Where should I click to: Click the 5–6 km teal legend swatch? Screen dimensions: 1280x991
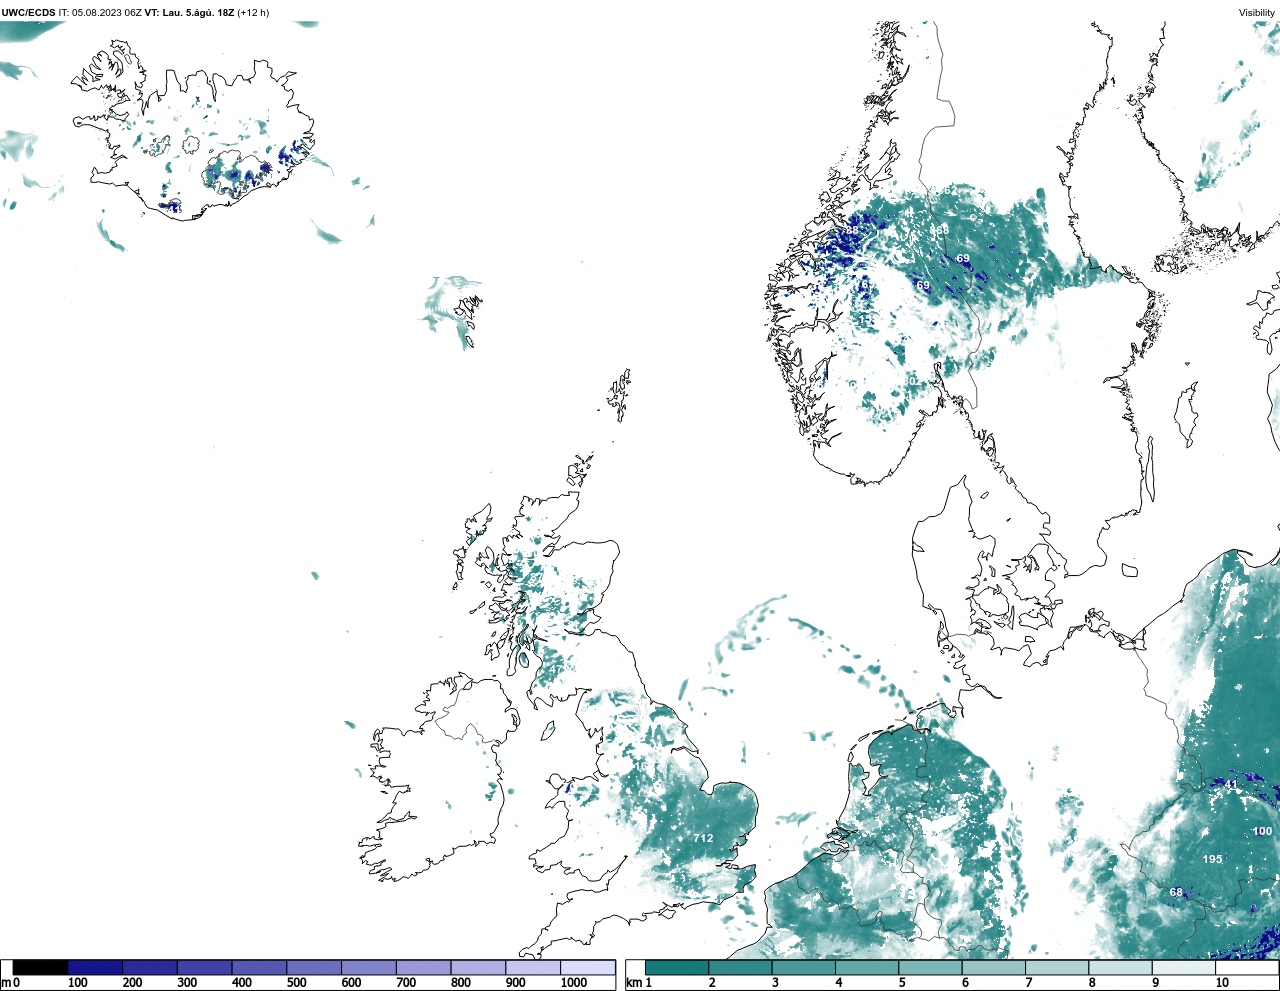(931, 967)
